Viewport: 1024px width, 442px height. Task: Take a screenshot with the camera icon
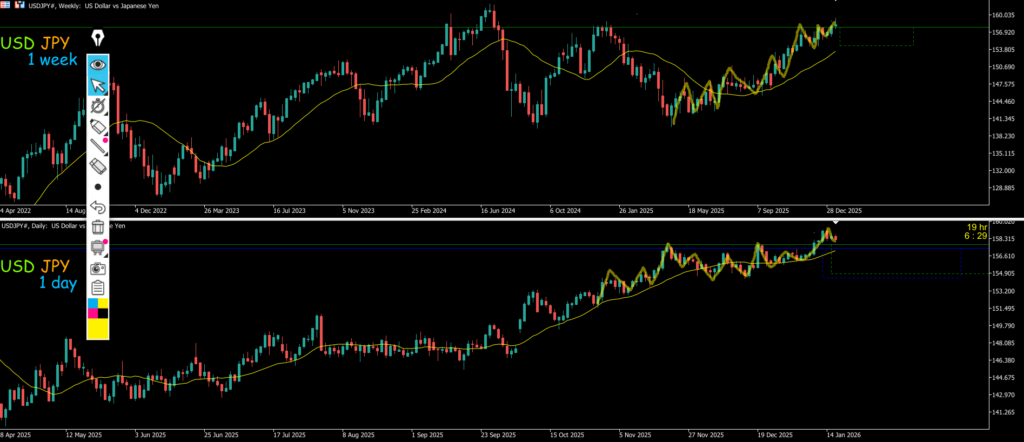[98, 269]
